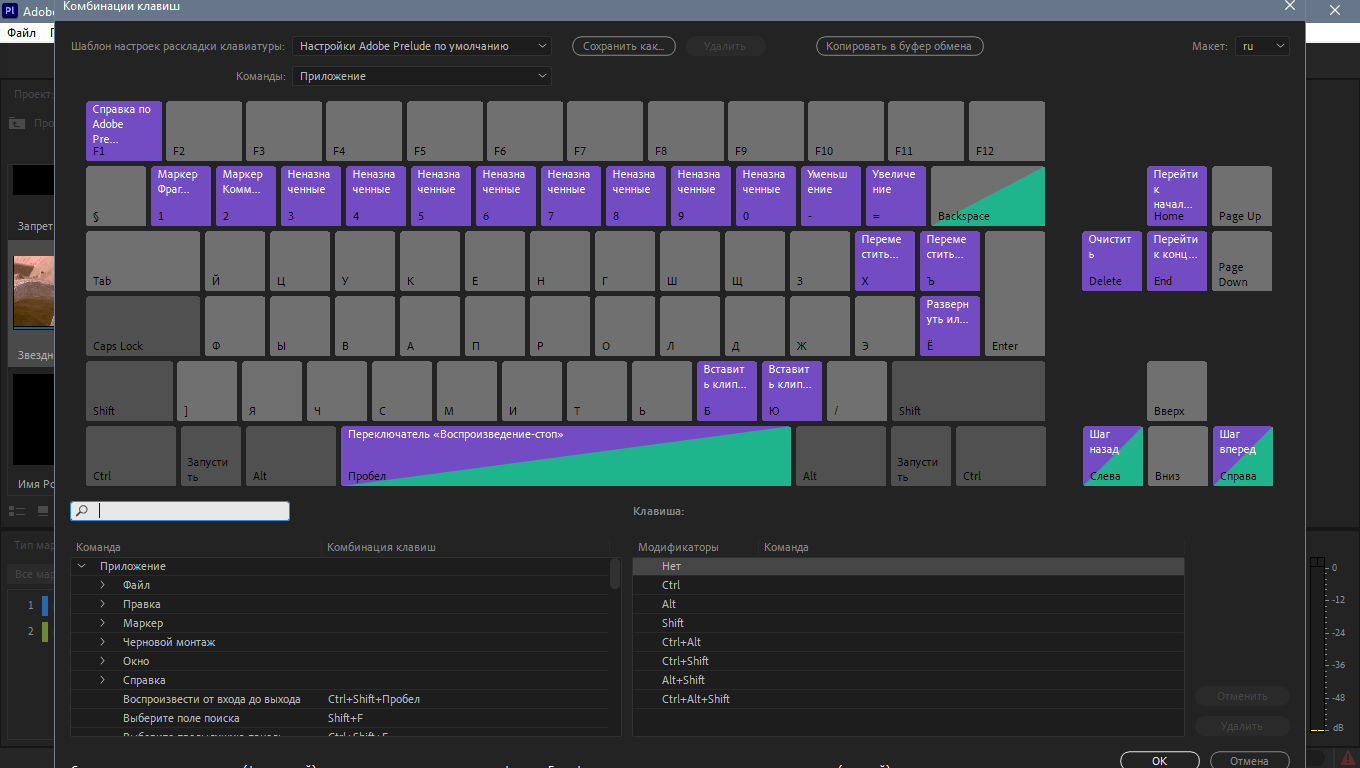Image resolution: width=1360 pixels, height=768 pixels.
Task: Select the Шаг назад left arrow key
Action: 1112,456
